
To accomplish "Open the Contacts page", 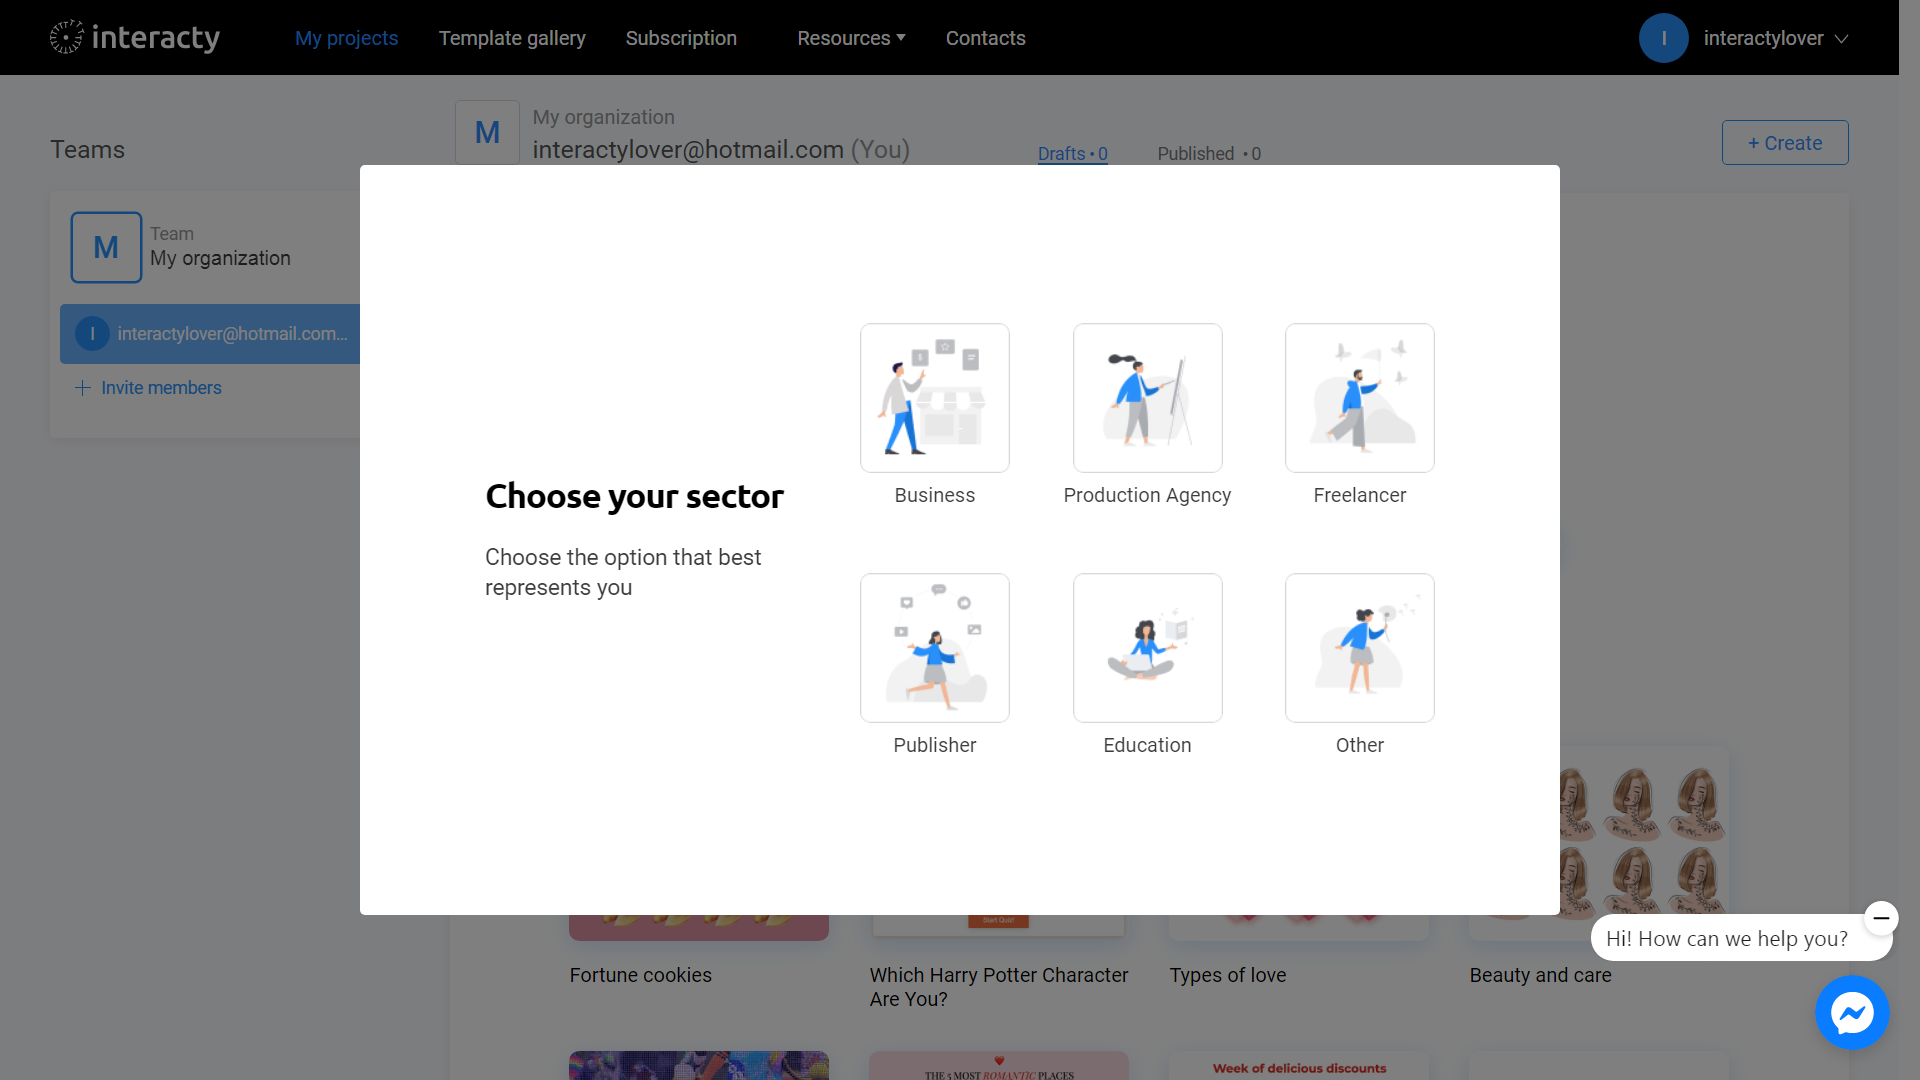I will (985, 38).
